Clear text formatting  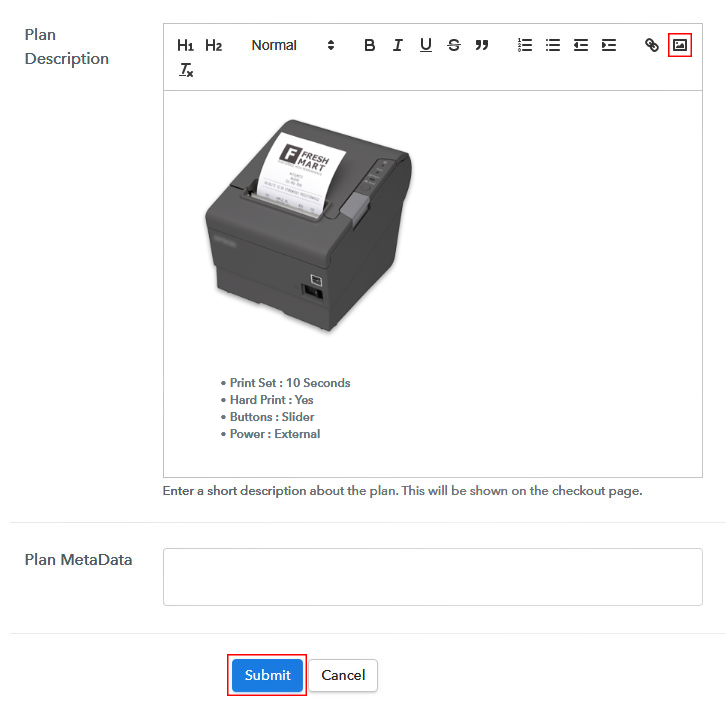pyautogui.click(x=186, y=70)
